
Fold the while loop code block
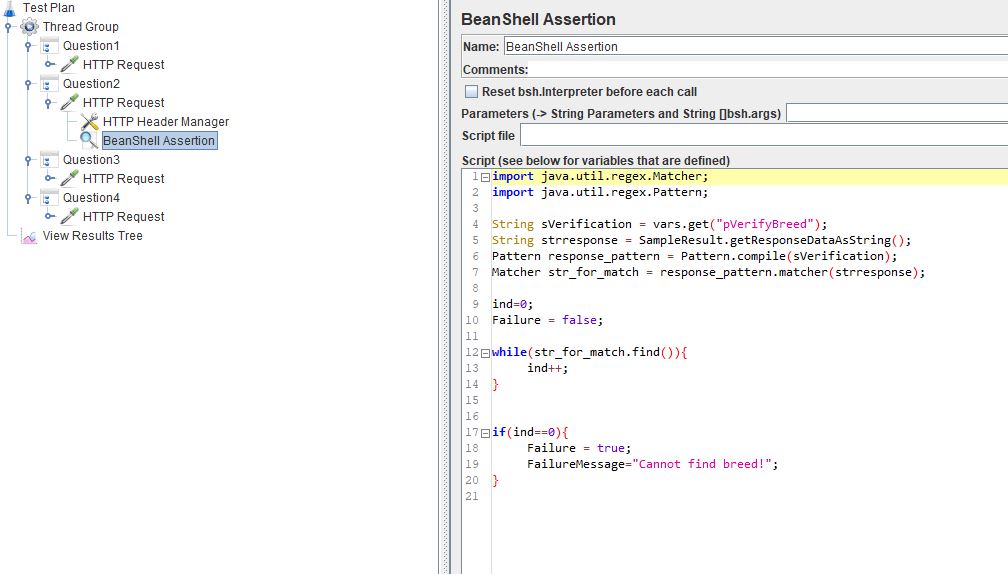point(485,353)
